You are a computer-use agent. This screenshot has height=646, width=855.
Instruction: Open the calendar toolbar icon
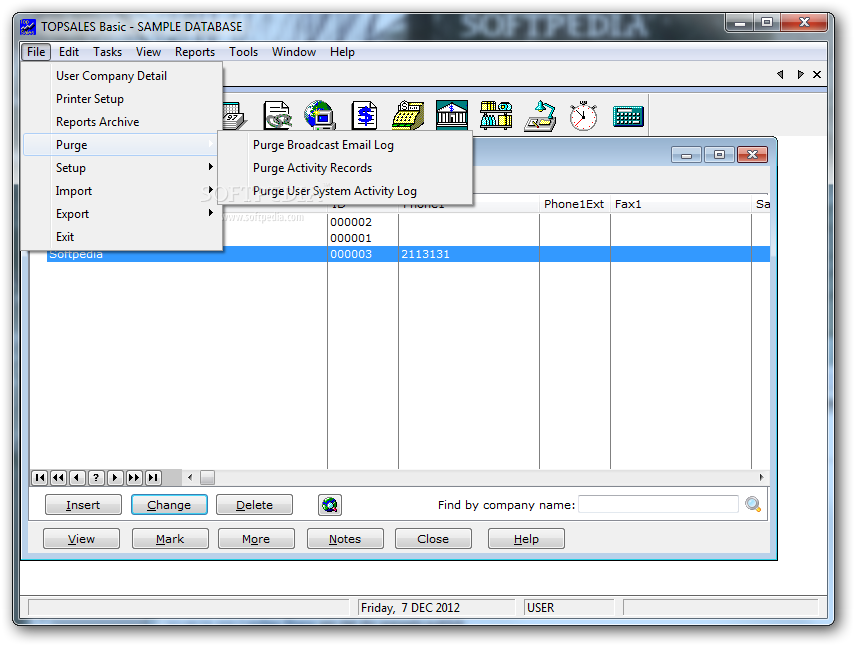tap(235, 116)
